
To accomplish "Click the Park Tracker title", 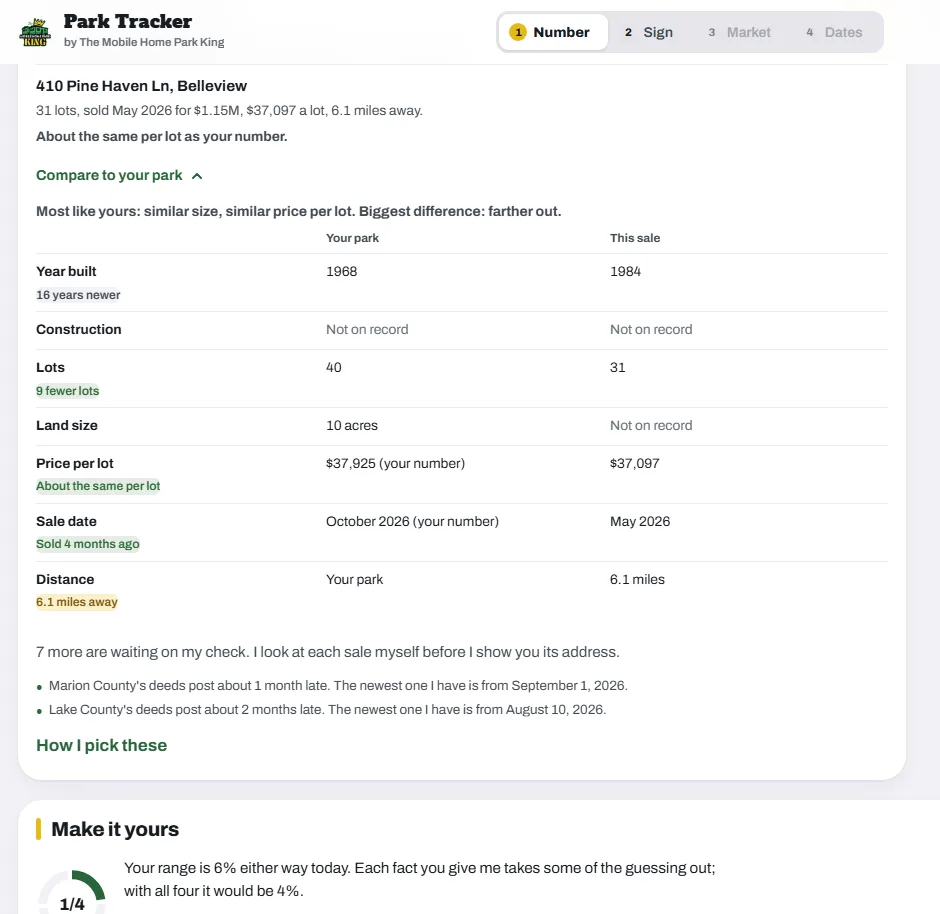I will tap(128, 21).
